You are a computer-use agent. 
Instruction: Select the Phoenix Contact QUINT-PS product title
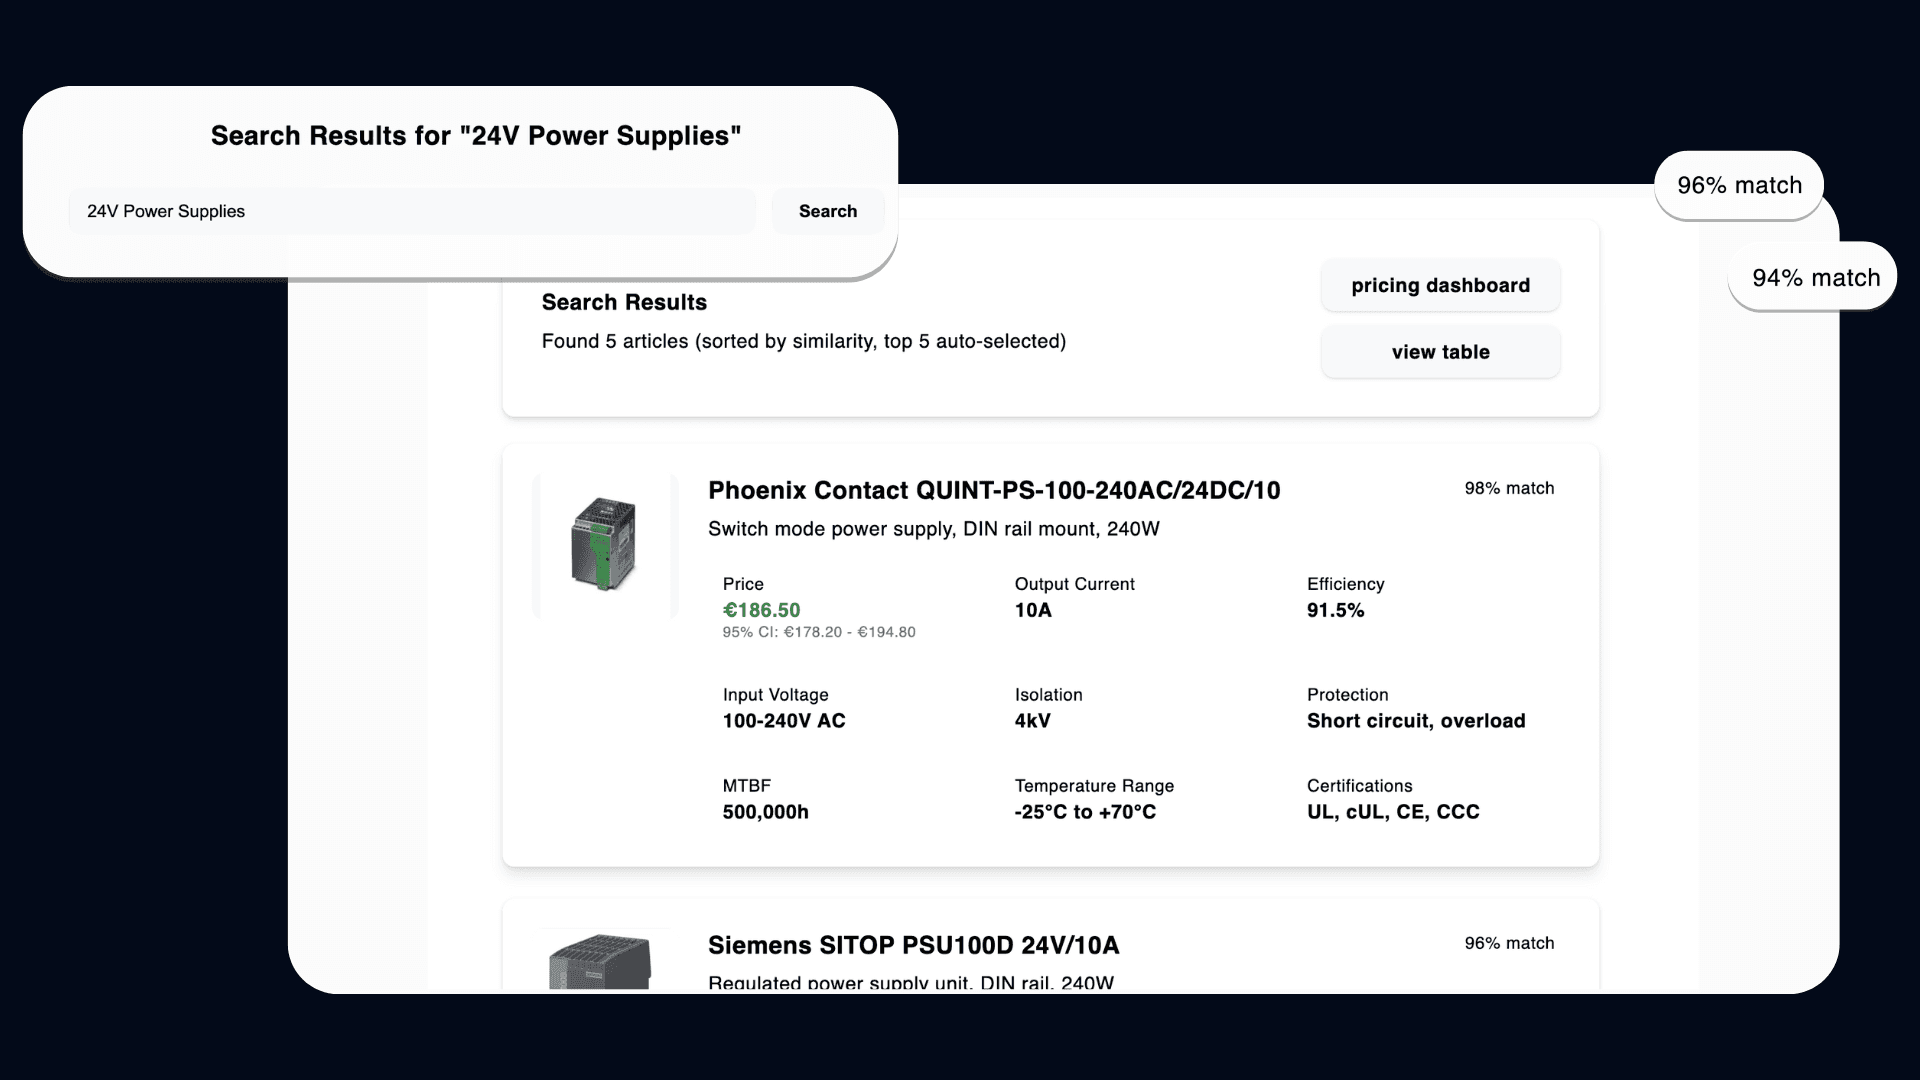click(993, 491)
